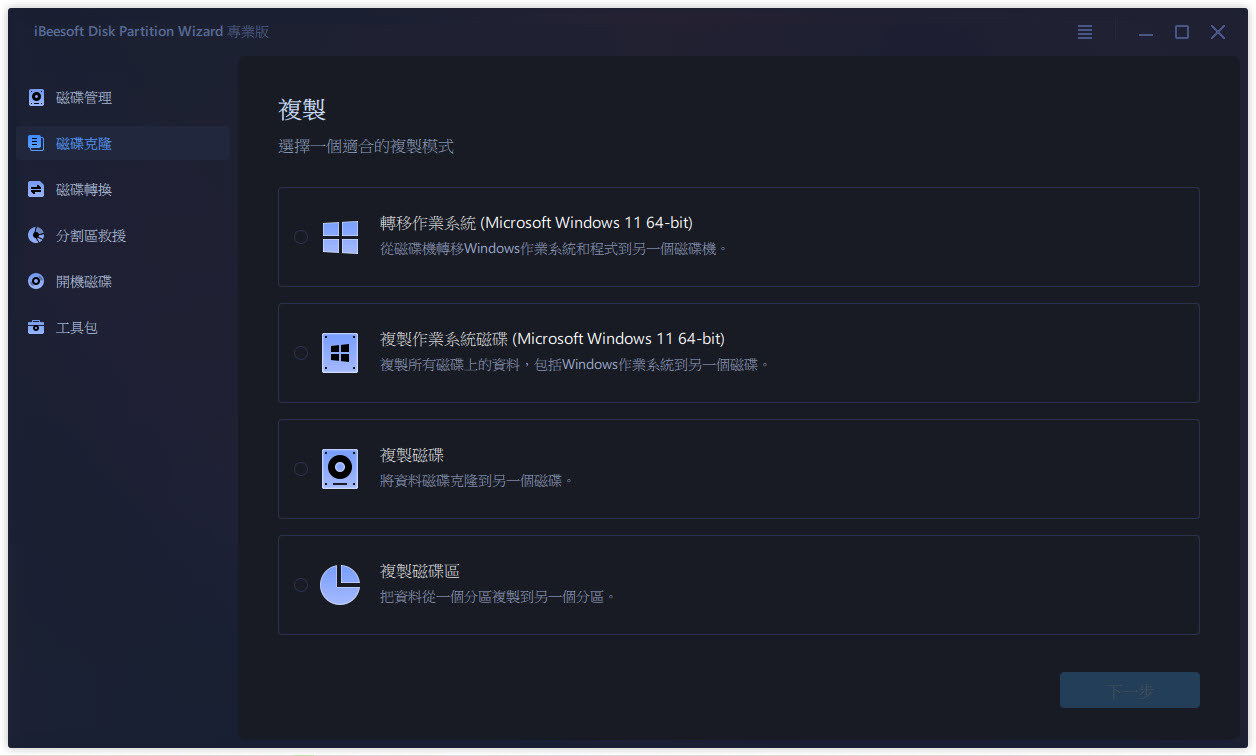Click the 複製磁碟區 option title
This screenshot has width=1256, height=756.
point(420,571)
